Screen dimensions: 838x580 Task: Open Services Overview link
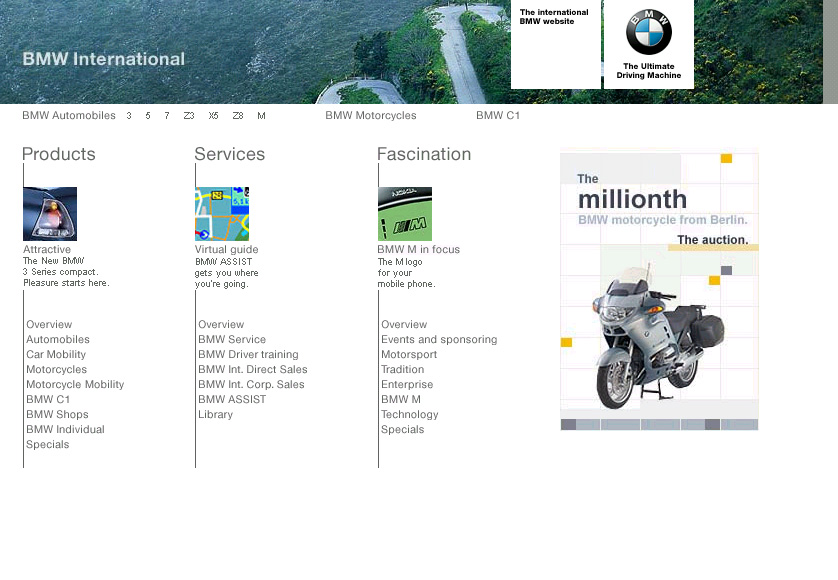(221, 324)
